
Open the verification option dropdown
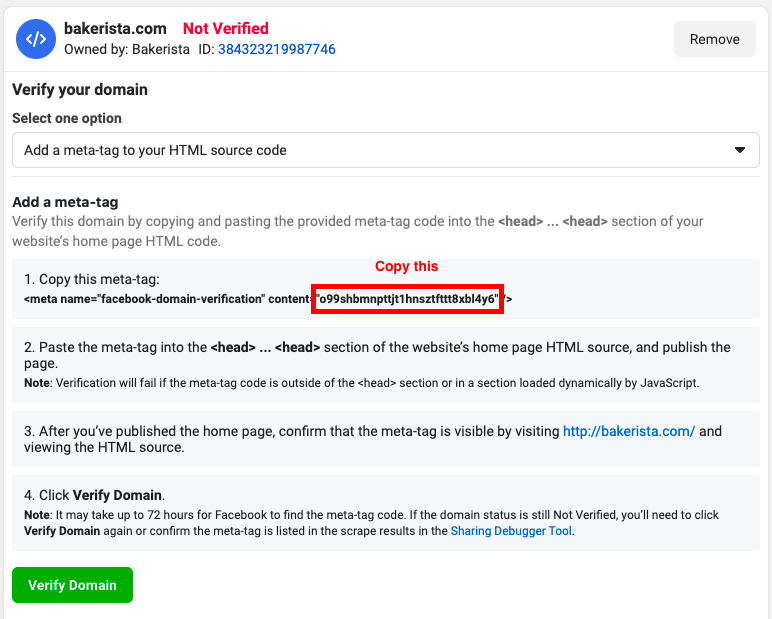pos(386,150)
